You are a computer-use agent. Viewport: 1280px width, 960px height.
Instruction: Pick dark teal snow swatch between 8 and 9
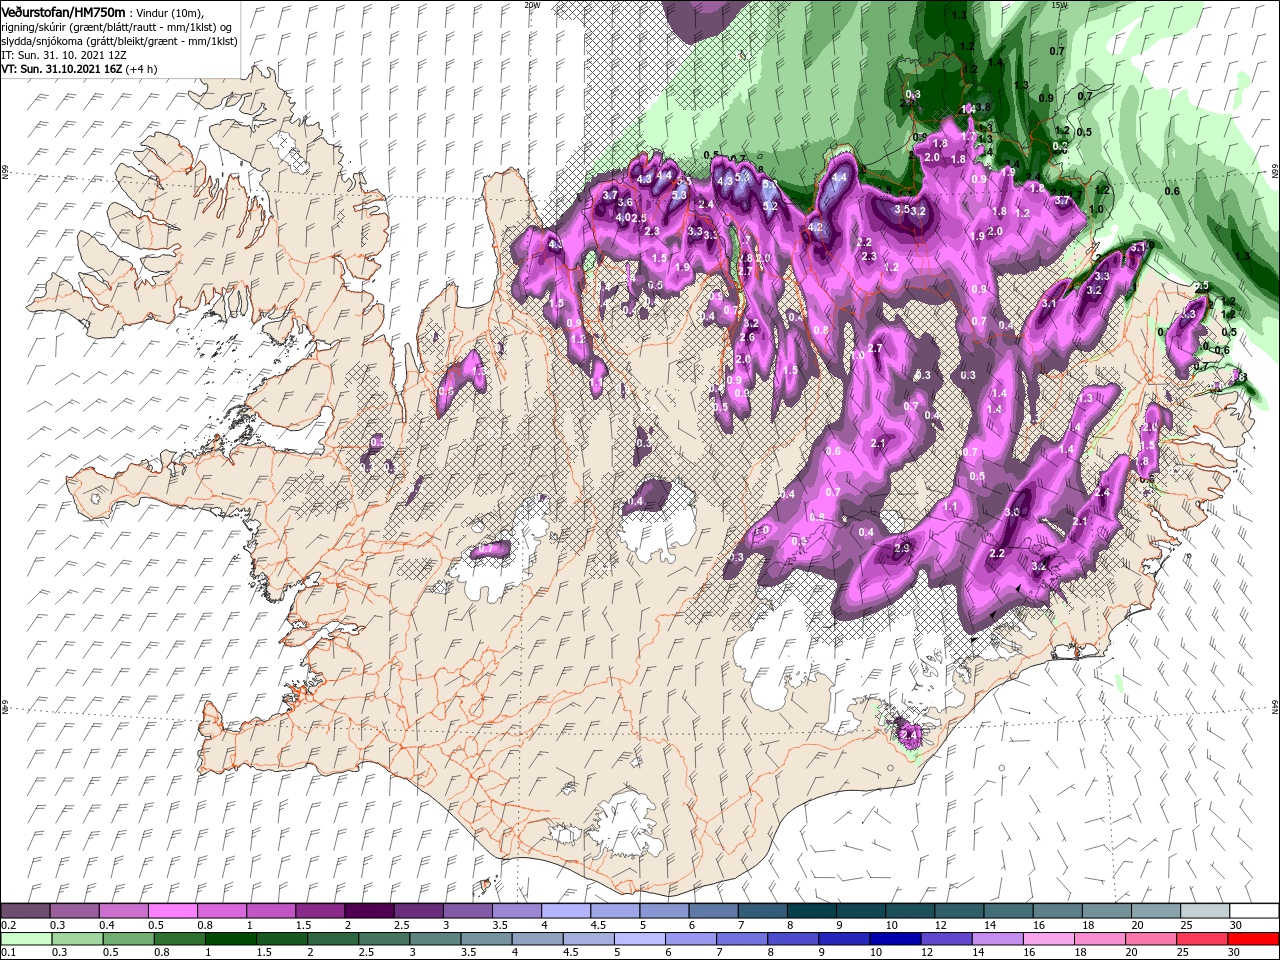[811, 911]
